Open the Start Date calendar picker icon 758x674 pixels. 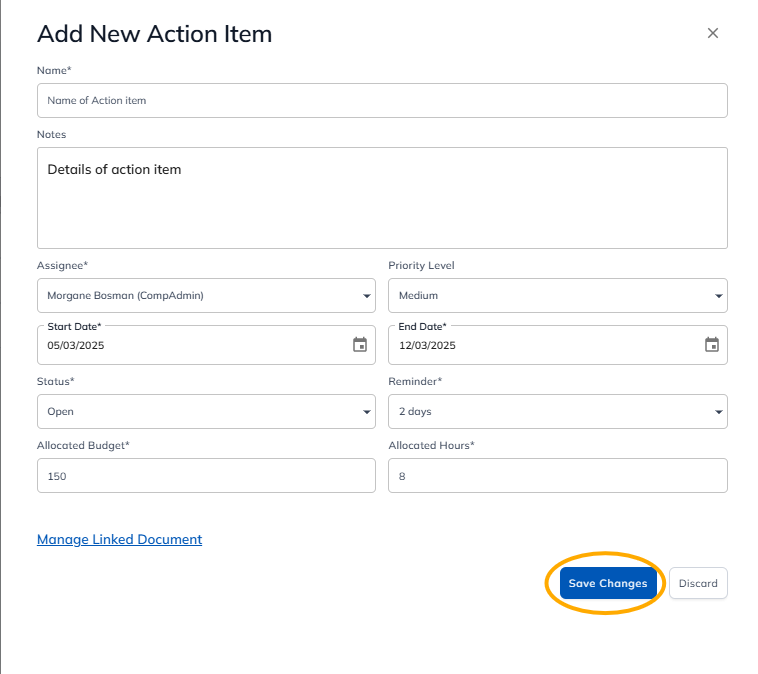360,345
